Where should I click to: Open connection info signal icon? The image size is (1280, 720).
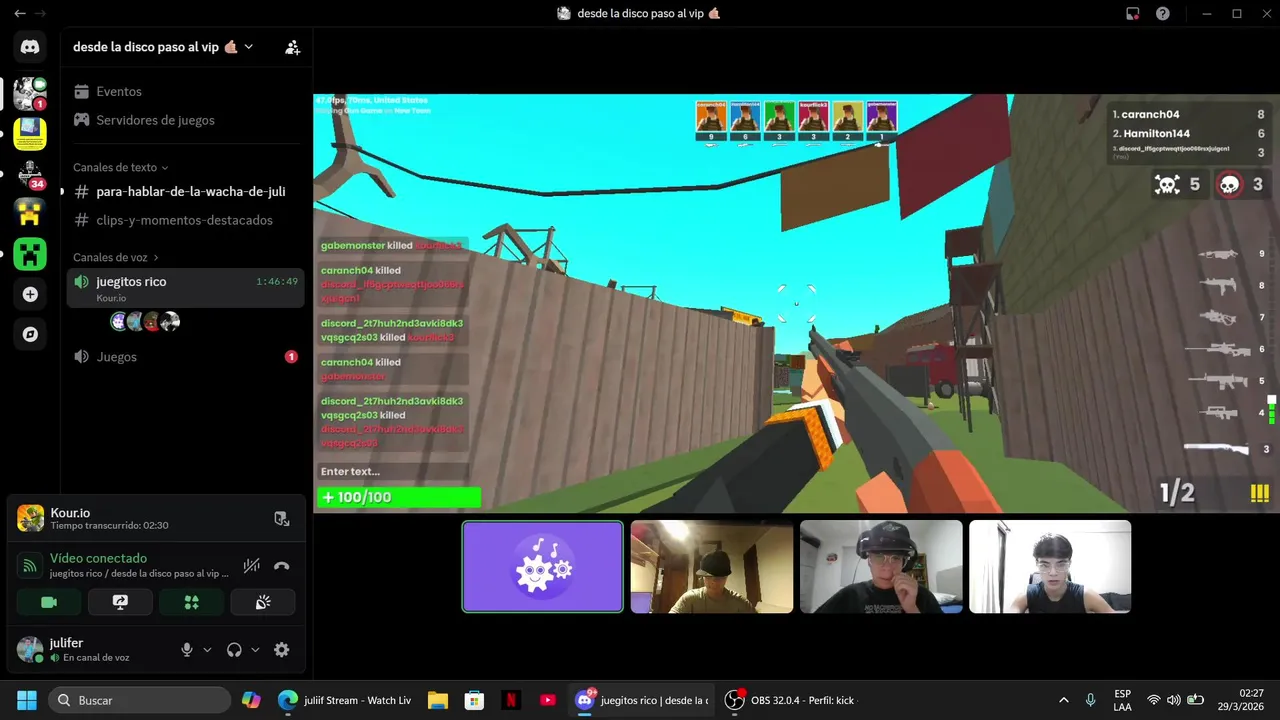pyautogui.click(x=30, y=566)
